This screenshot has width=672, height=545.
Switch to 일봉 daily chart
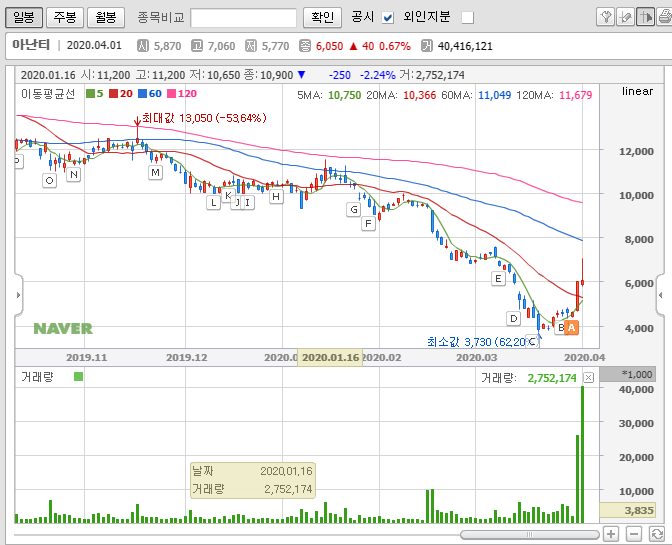[24, 17]
